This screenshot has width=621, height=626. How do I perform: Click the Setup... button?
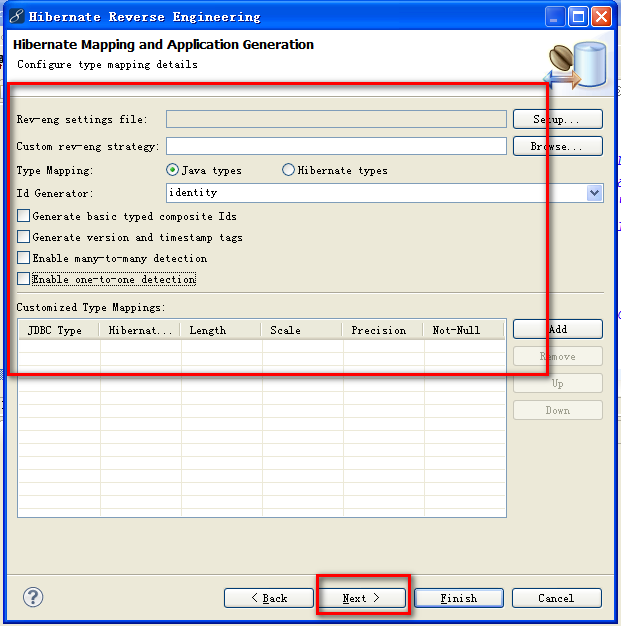click(x=558, y=119)
